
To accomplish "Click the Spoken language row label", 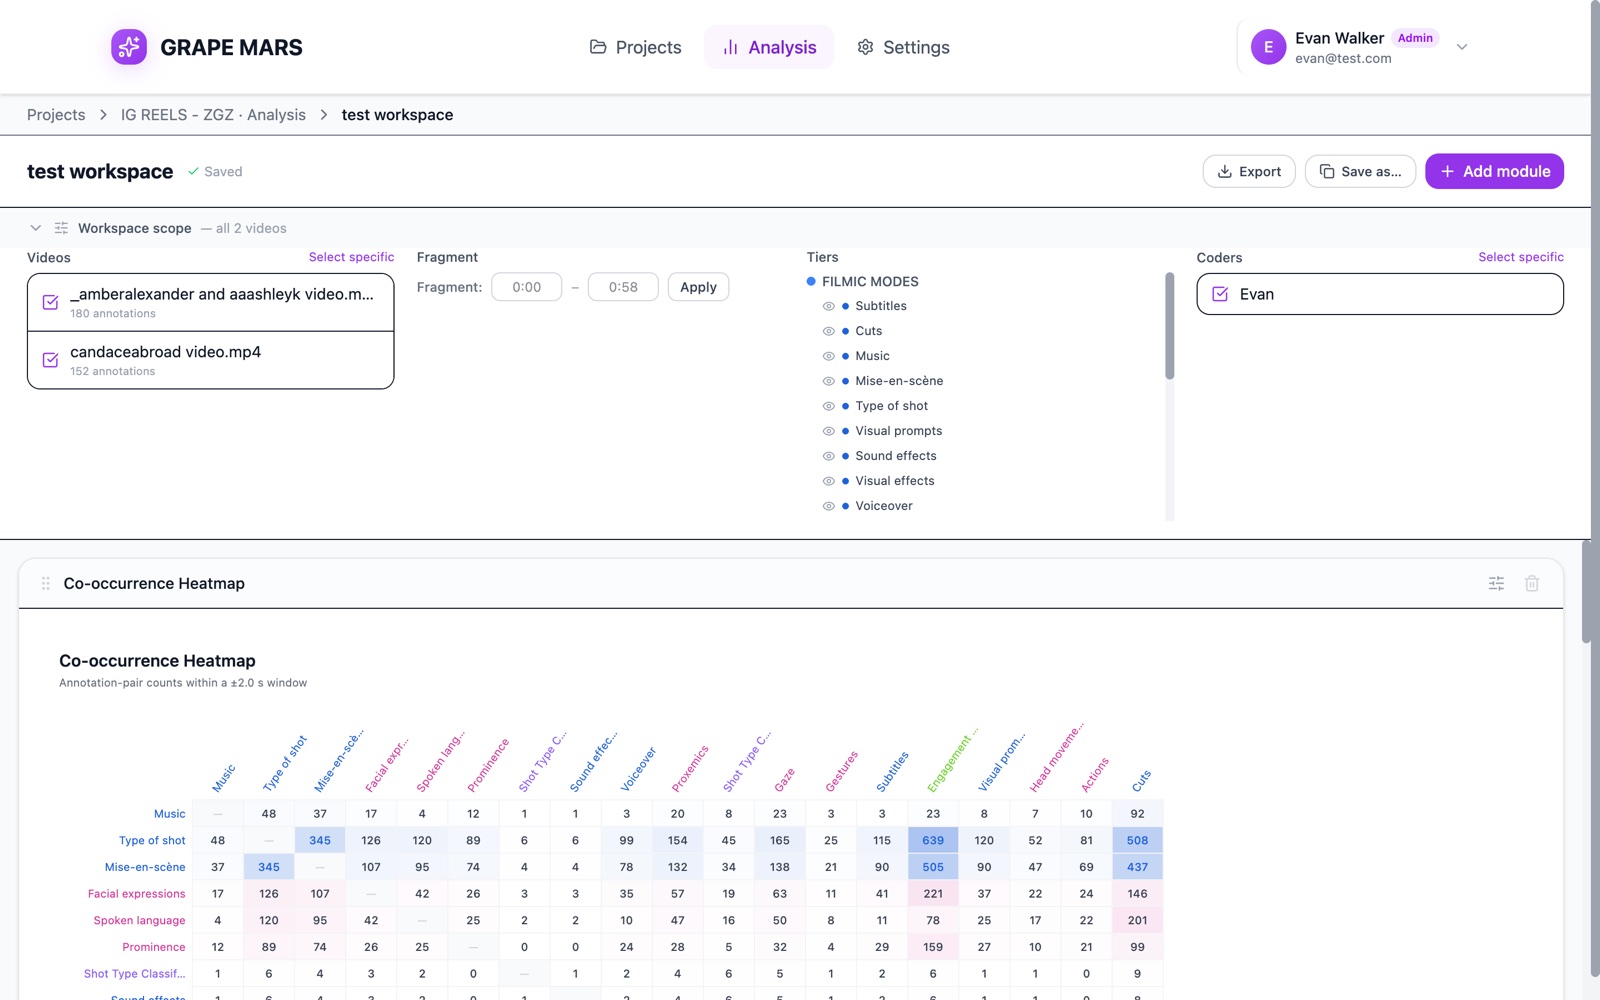I will click(x=139, y=921).
